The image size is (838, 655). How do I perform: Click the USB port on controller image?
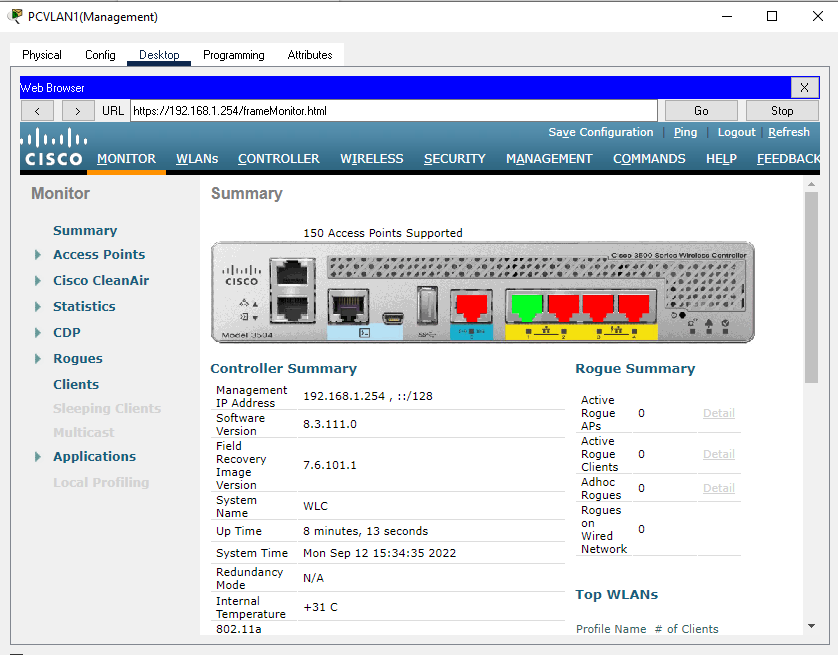[427, 305]
